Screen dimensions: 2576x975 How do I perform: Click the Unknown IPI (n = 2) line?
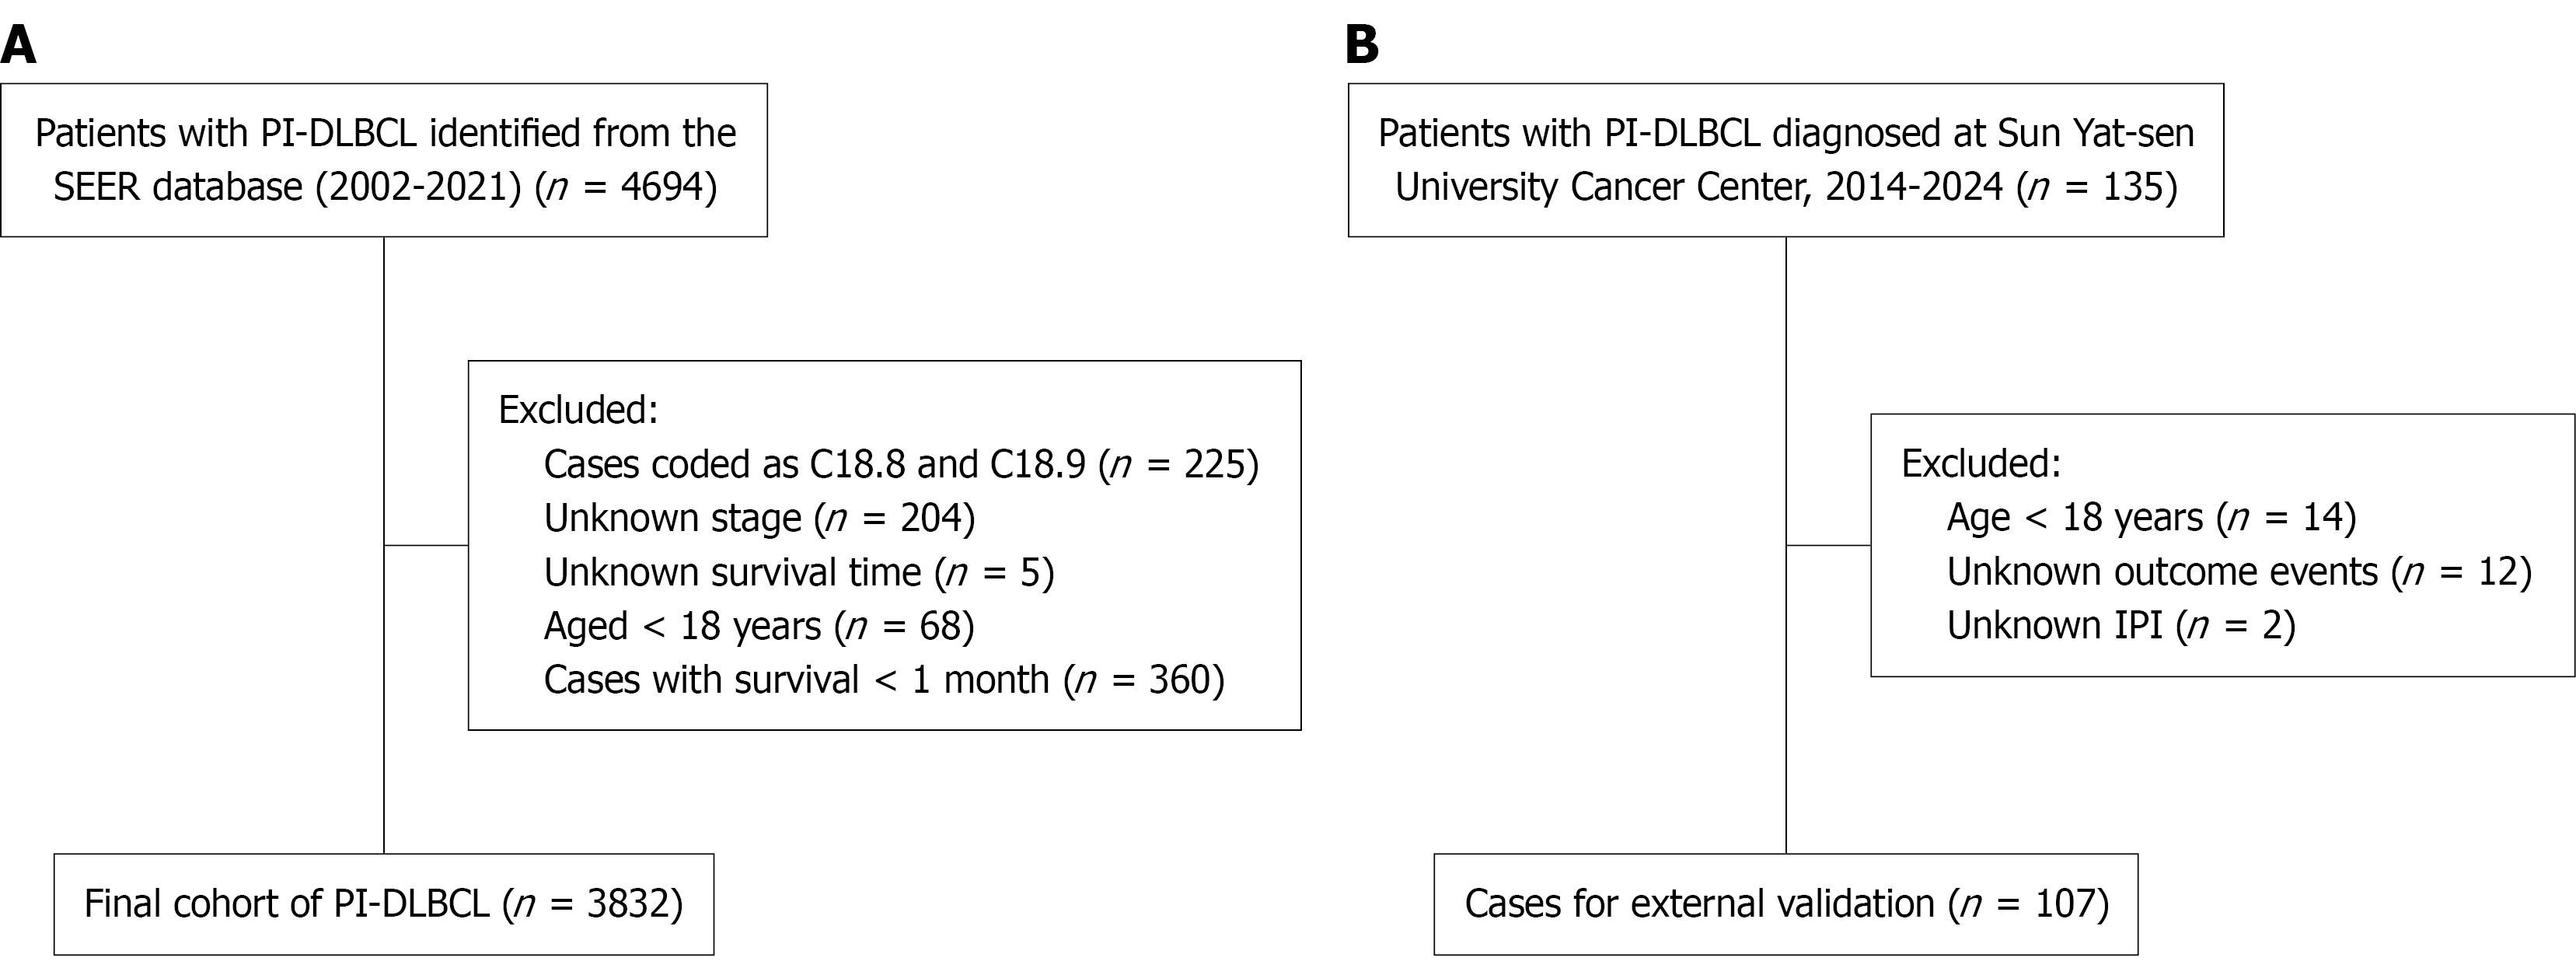[x=2120, y=626]
